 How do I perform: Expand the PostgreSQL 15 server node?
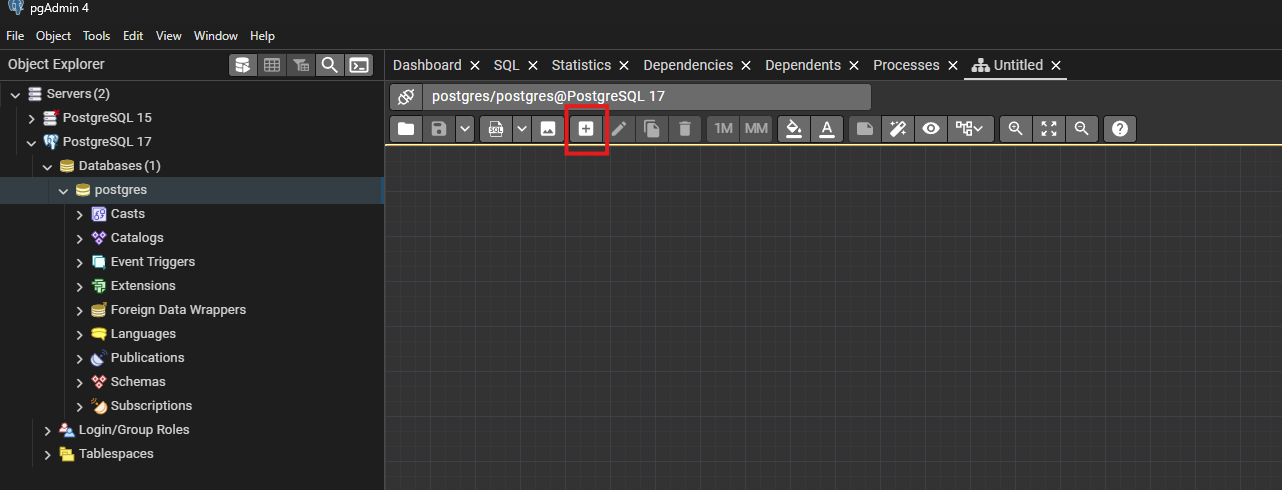[32, 118]
